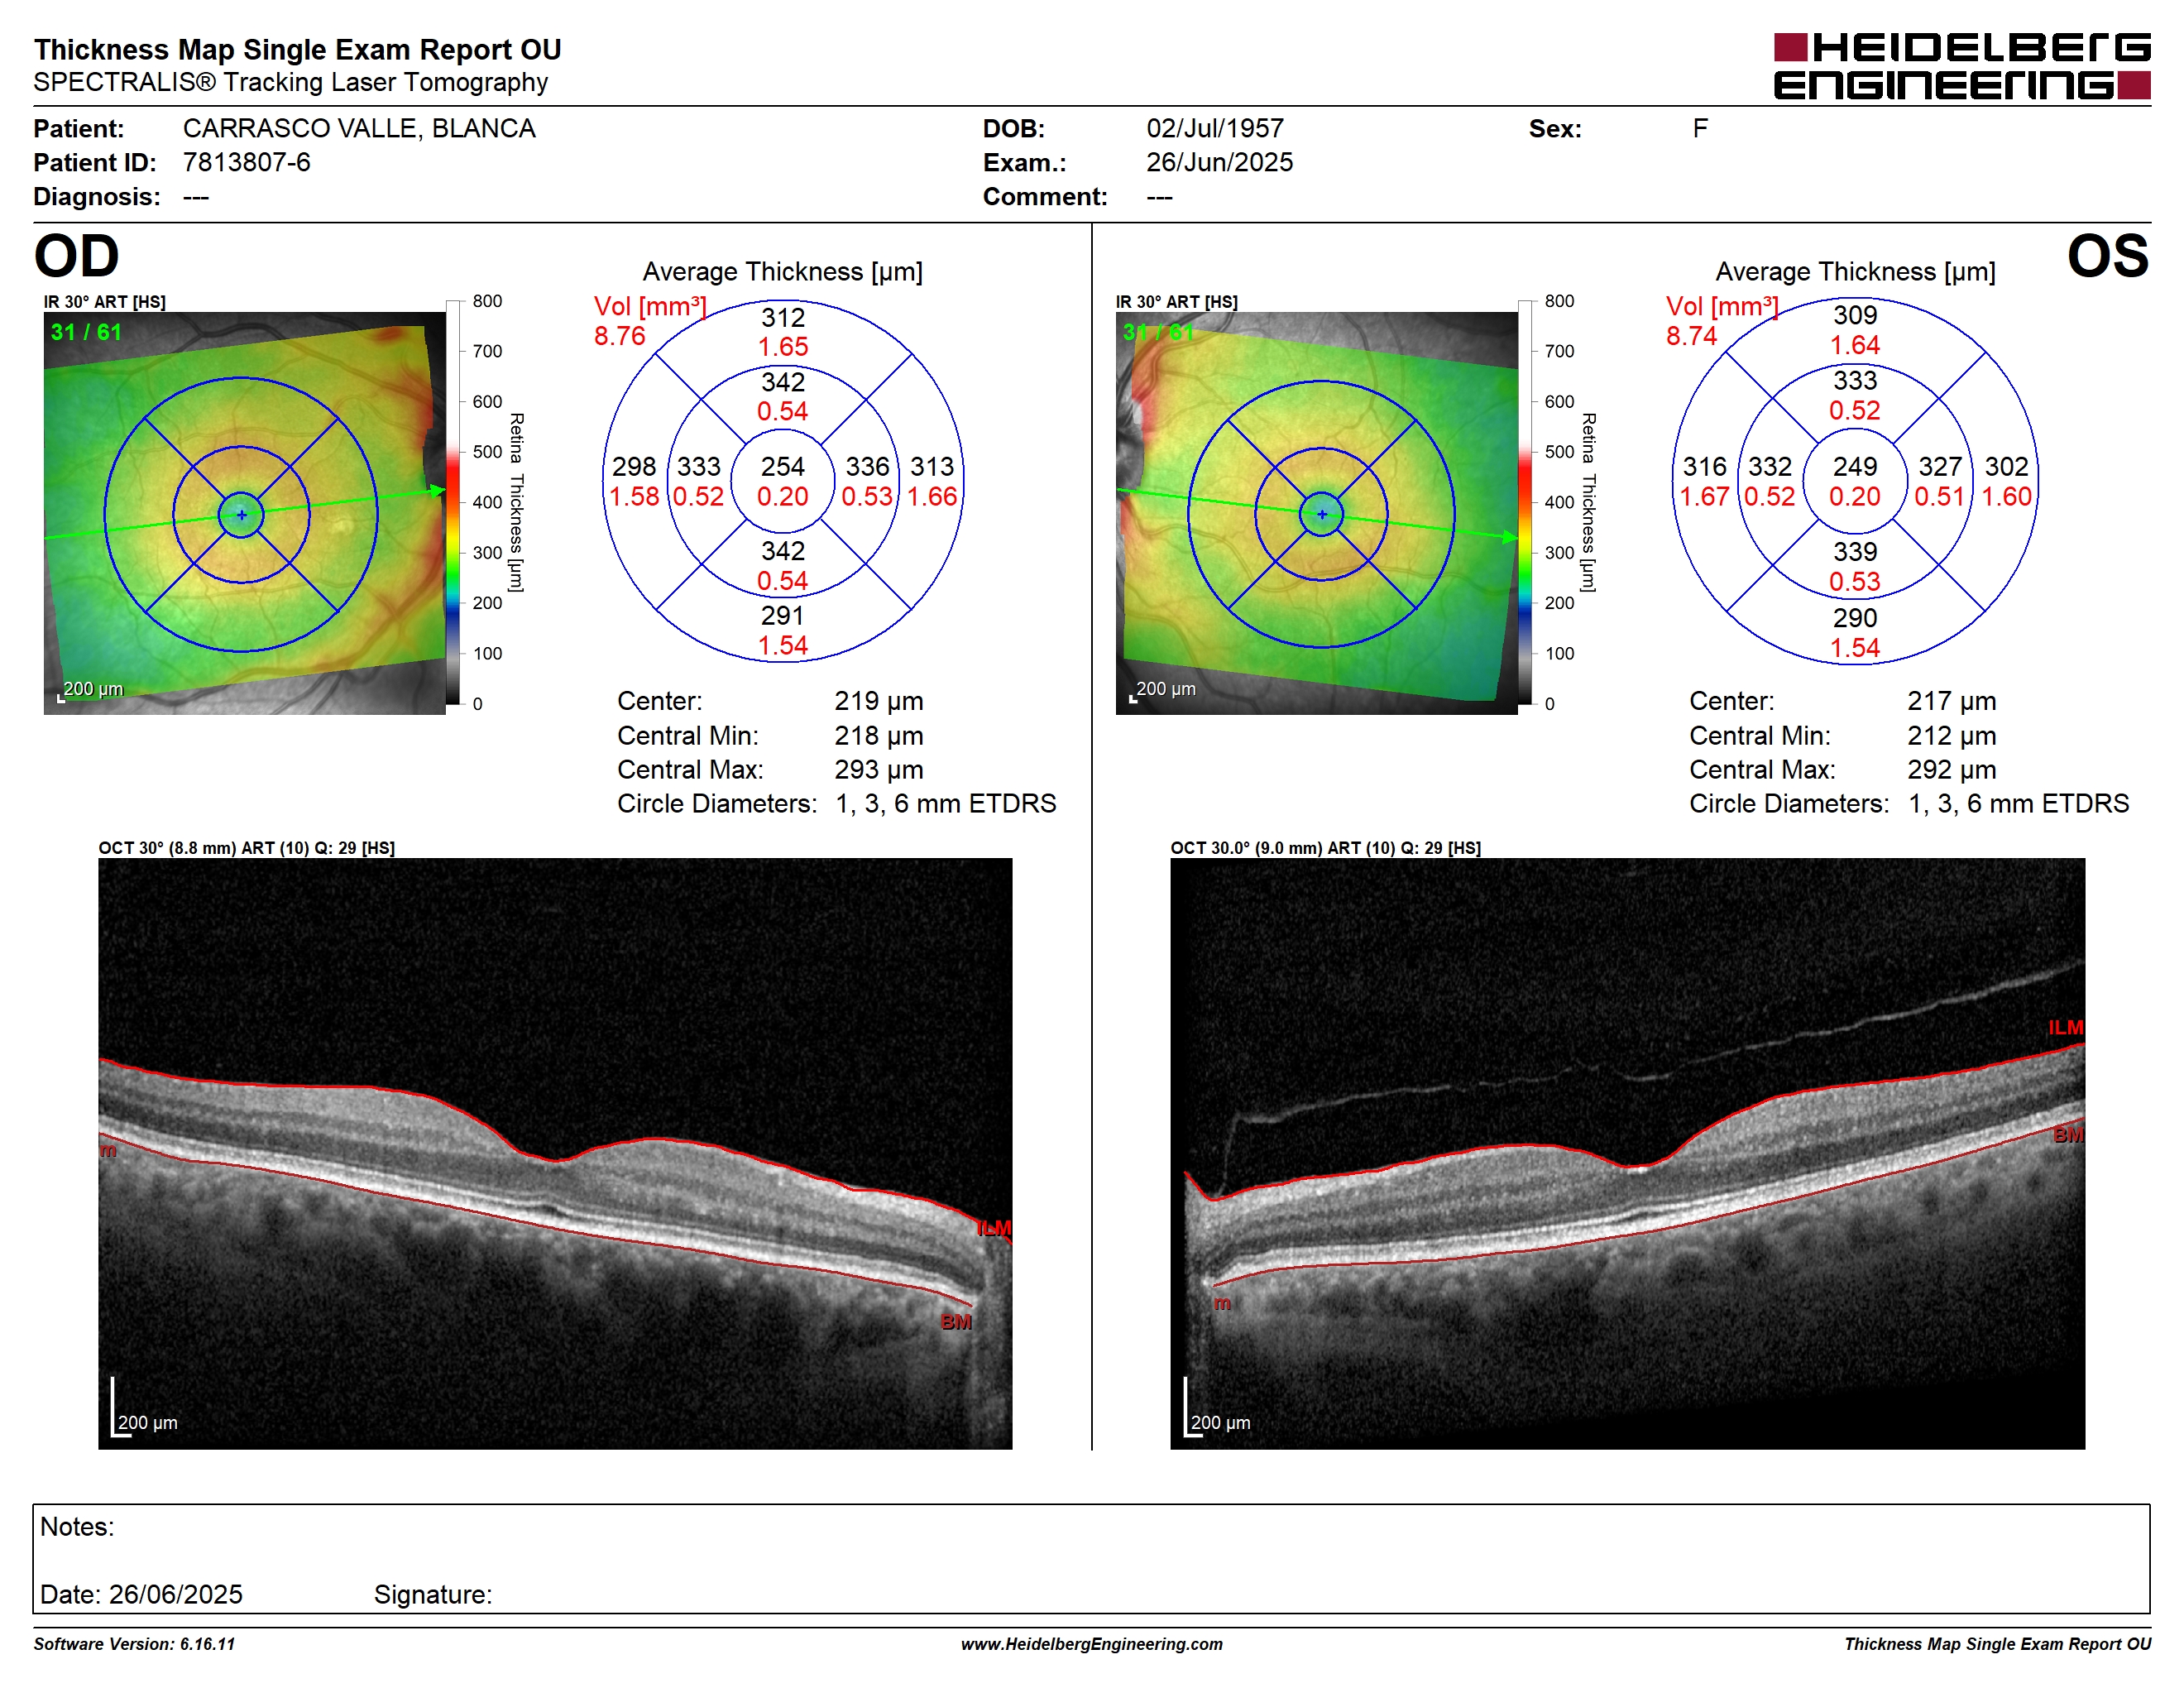The image size is (2184, 1688).
Task: Click the OS eye heading
Action: 2107,256
